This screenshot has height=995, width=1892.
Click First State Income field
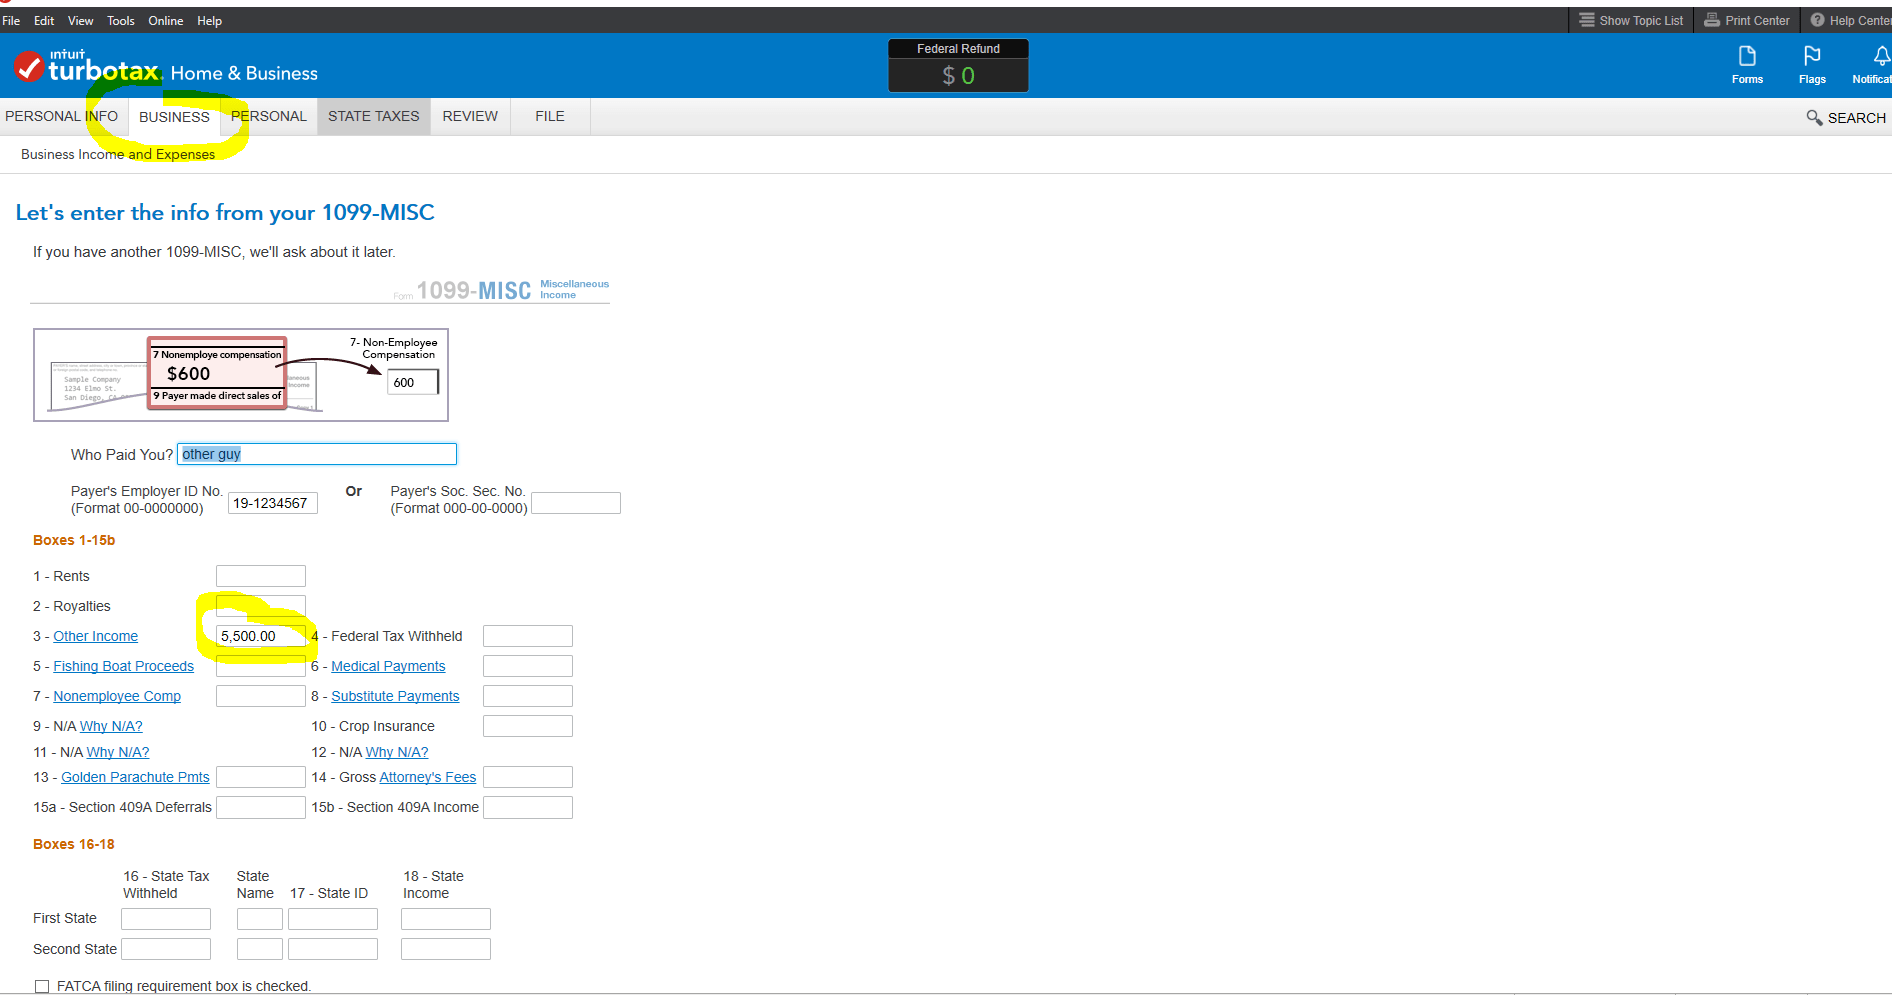(x=446, y=919)
